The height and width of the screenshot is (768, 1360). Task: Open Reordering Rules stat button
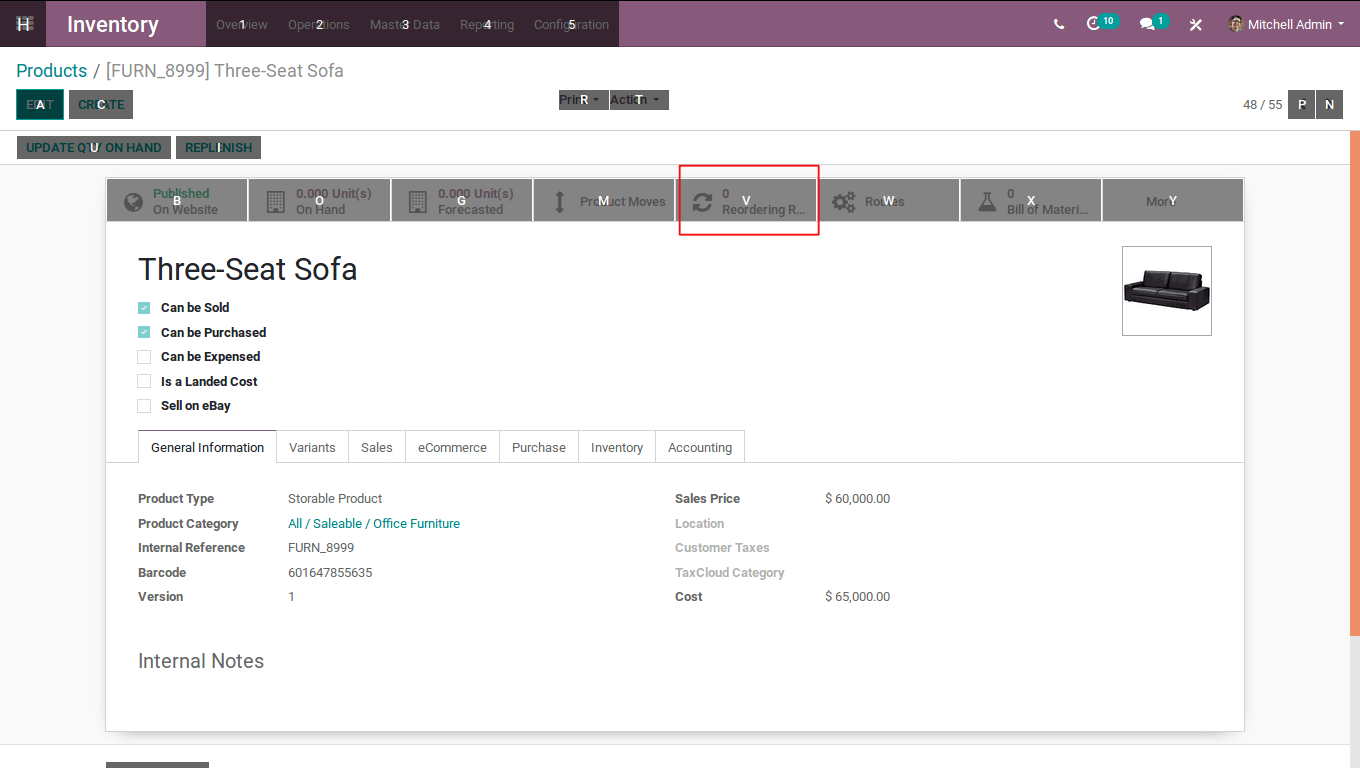click(x=746, y=201)
